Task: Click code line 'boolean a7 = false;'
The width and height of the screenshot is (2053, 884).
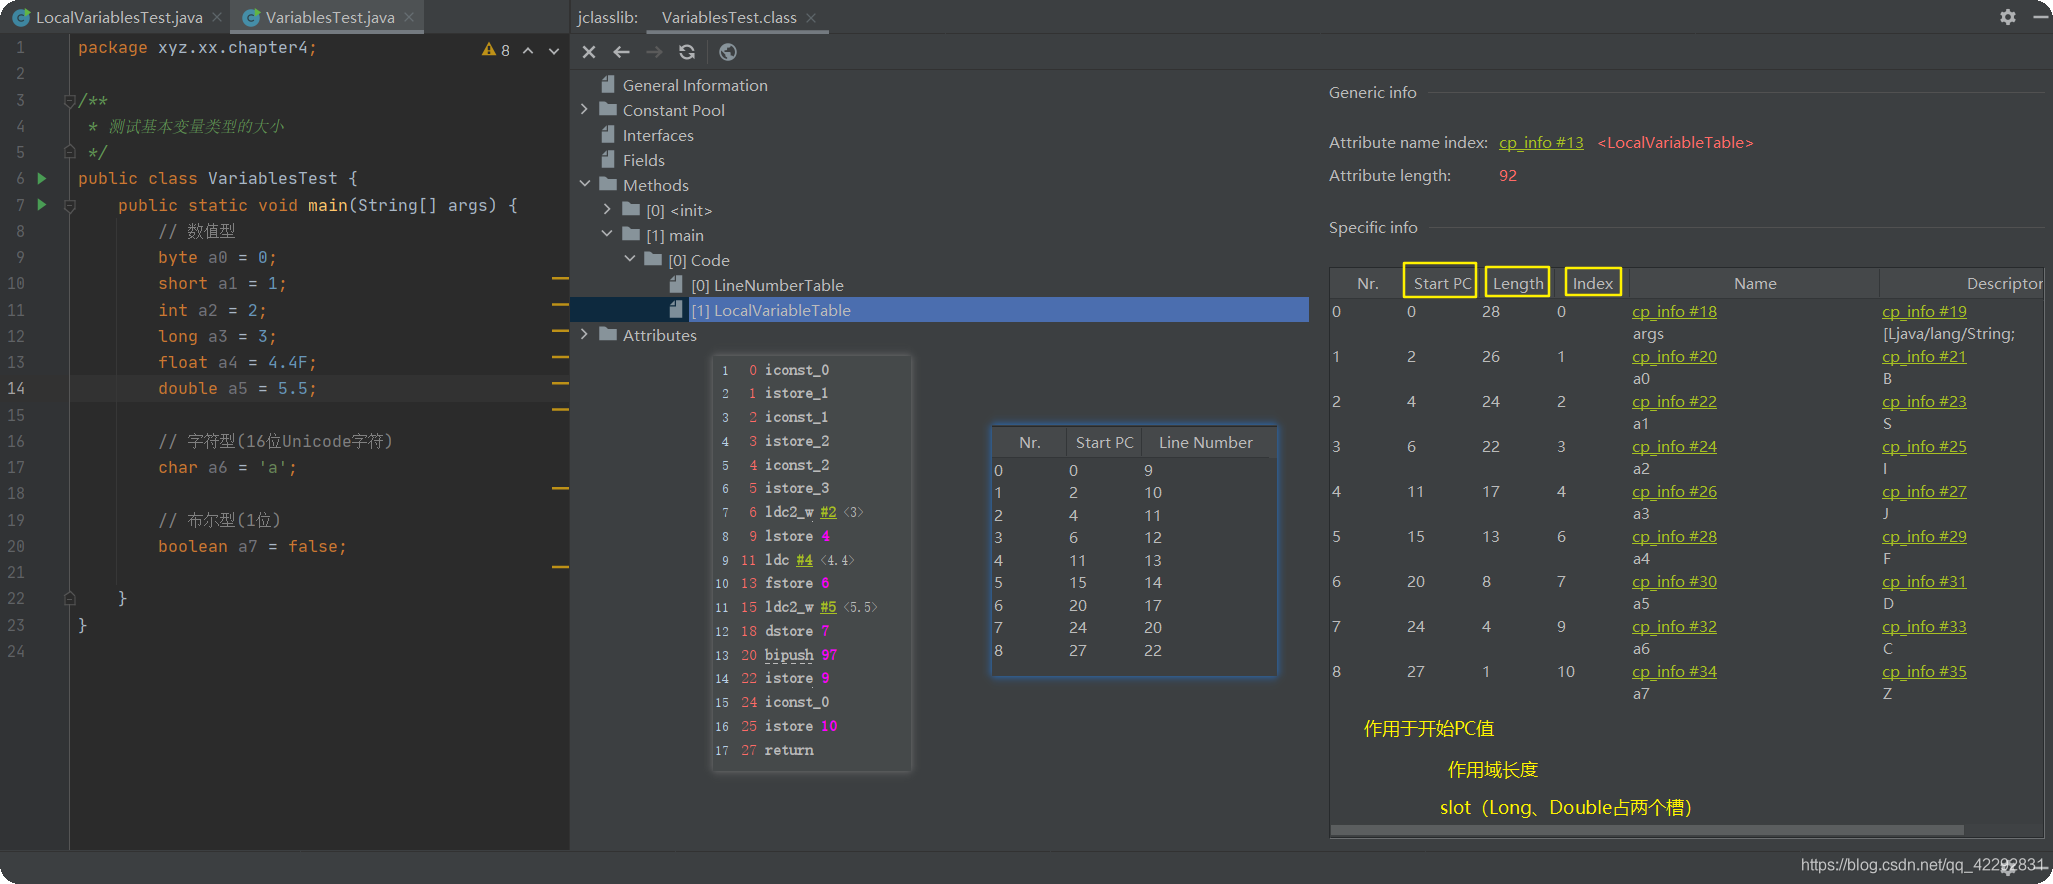Action: 252,546
